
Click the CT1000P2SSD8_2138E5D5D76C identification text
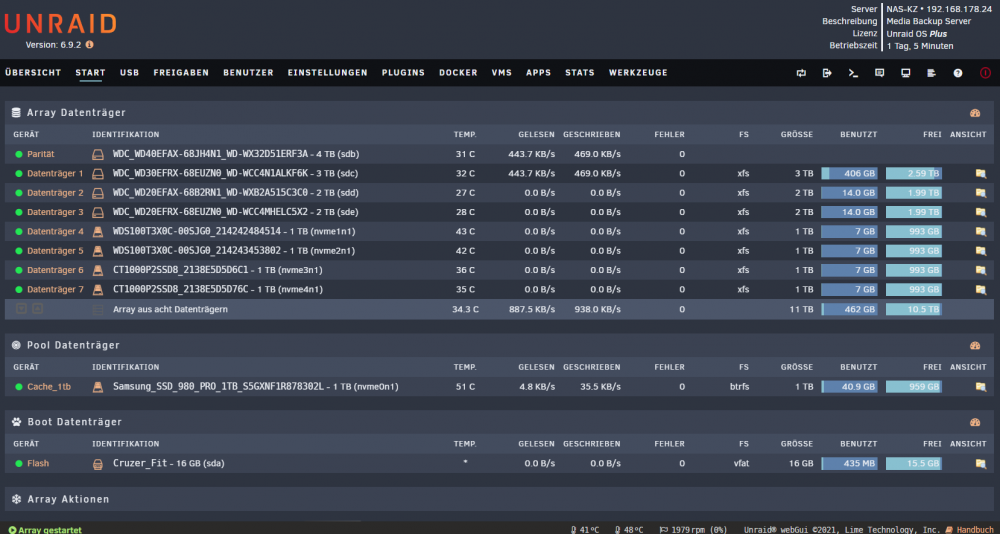pos(180,290)
